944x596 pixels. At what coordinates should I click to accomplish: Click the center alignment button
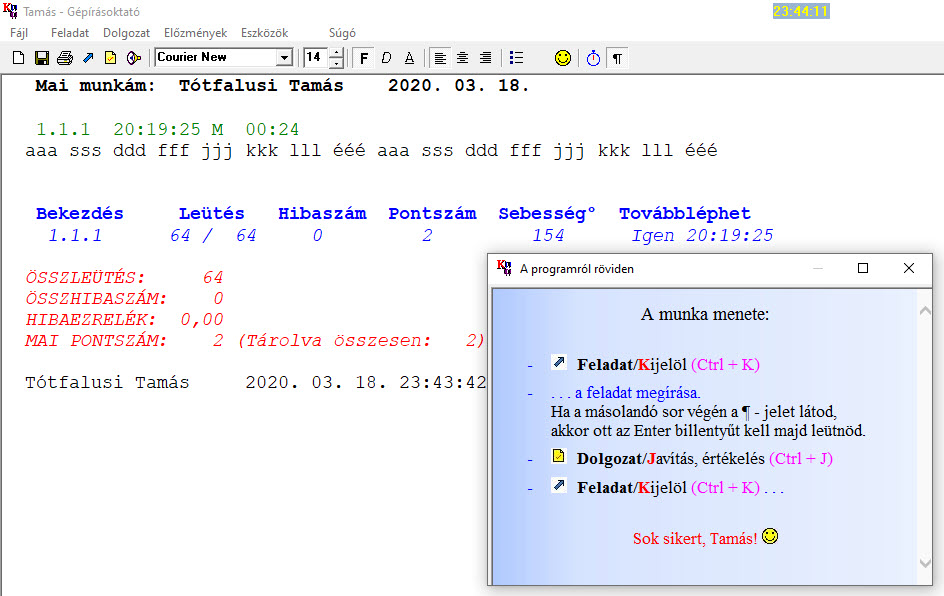(462, 58)
